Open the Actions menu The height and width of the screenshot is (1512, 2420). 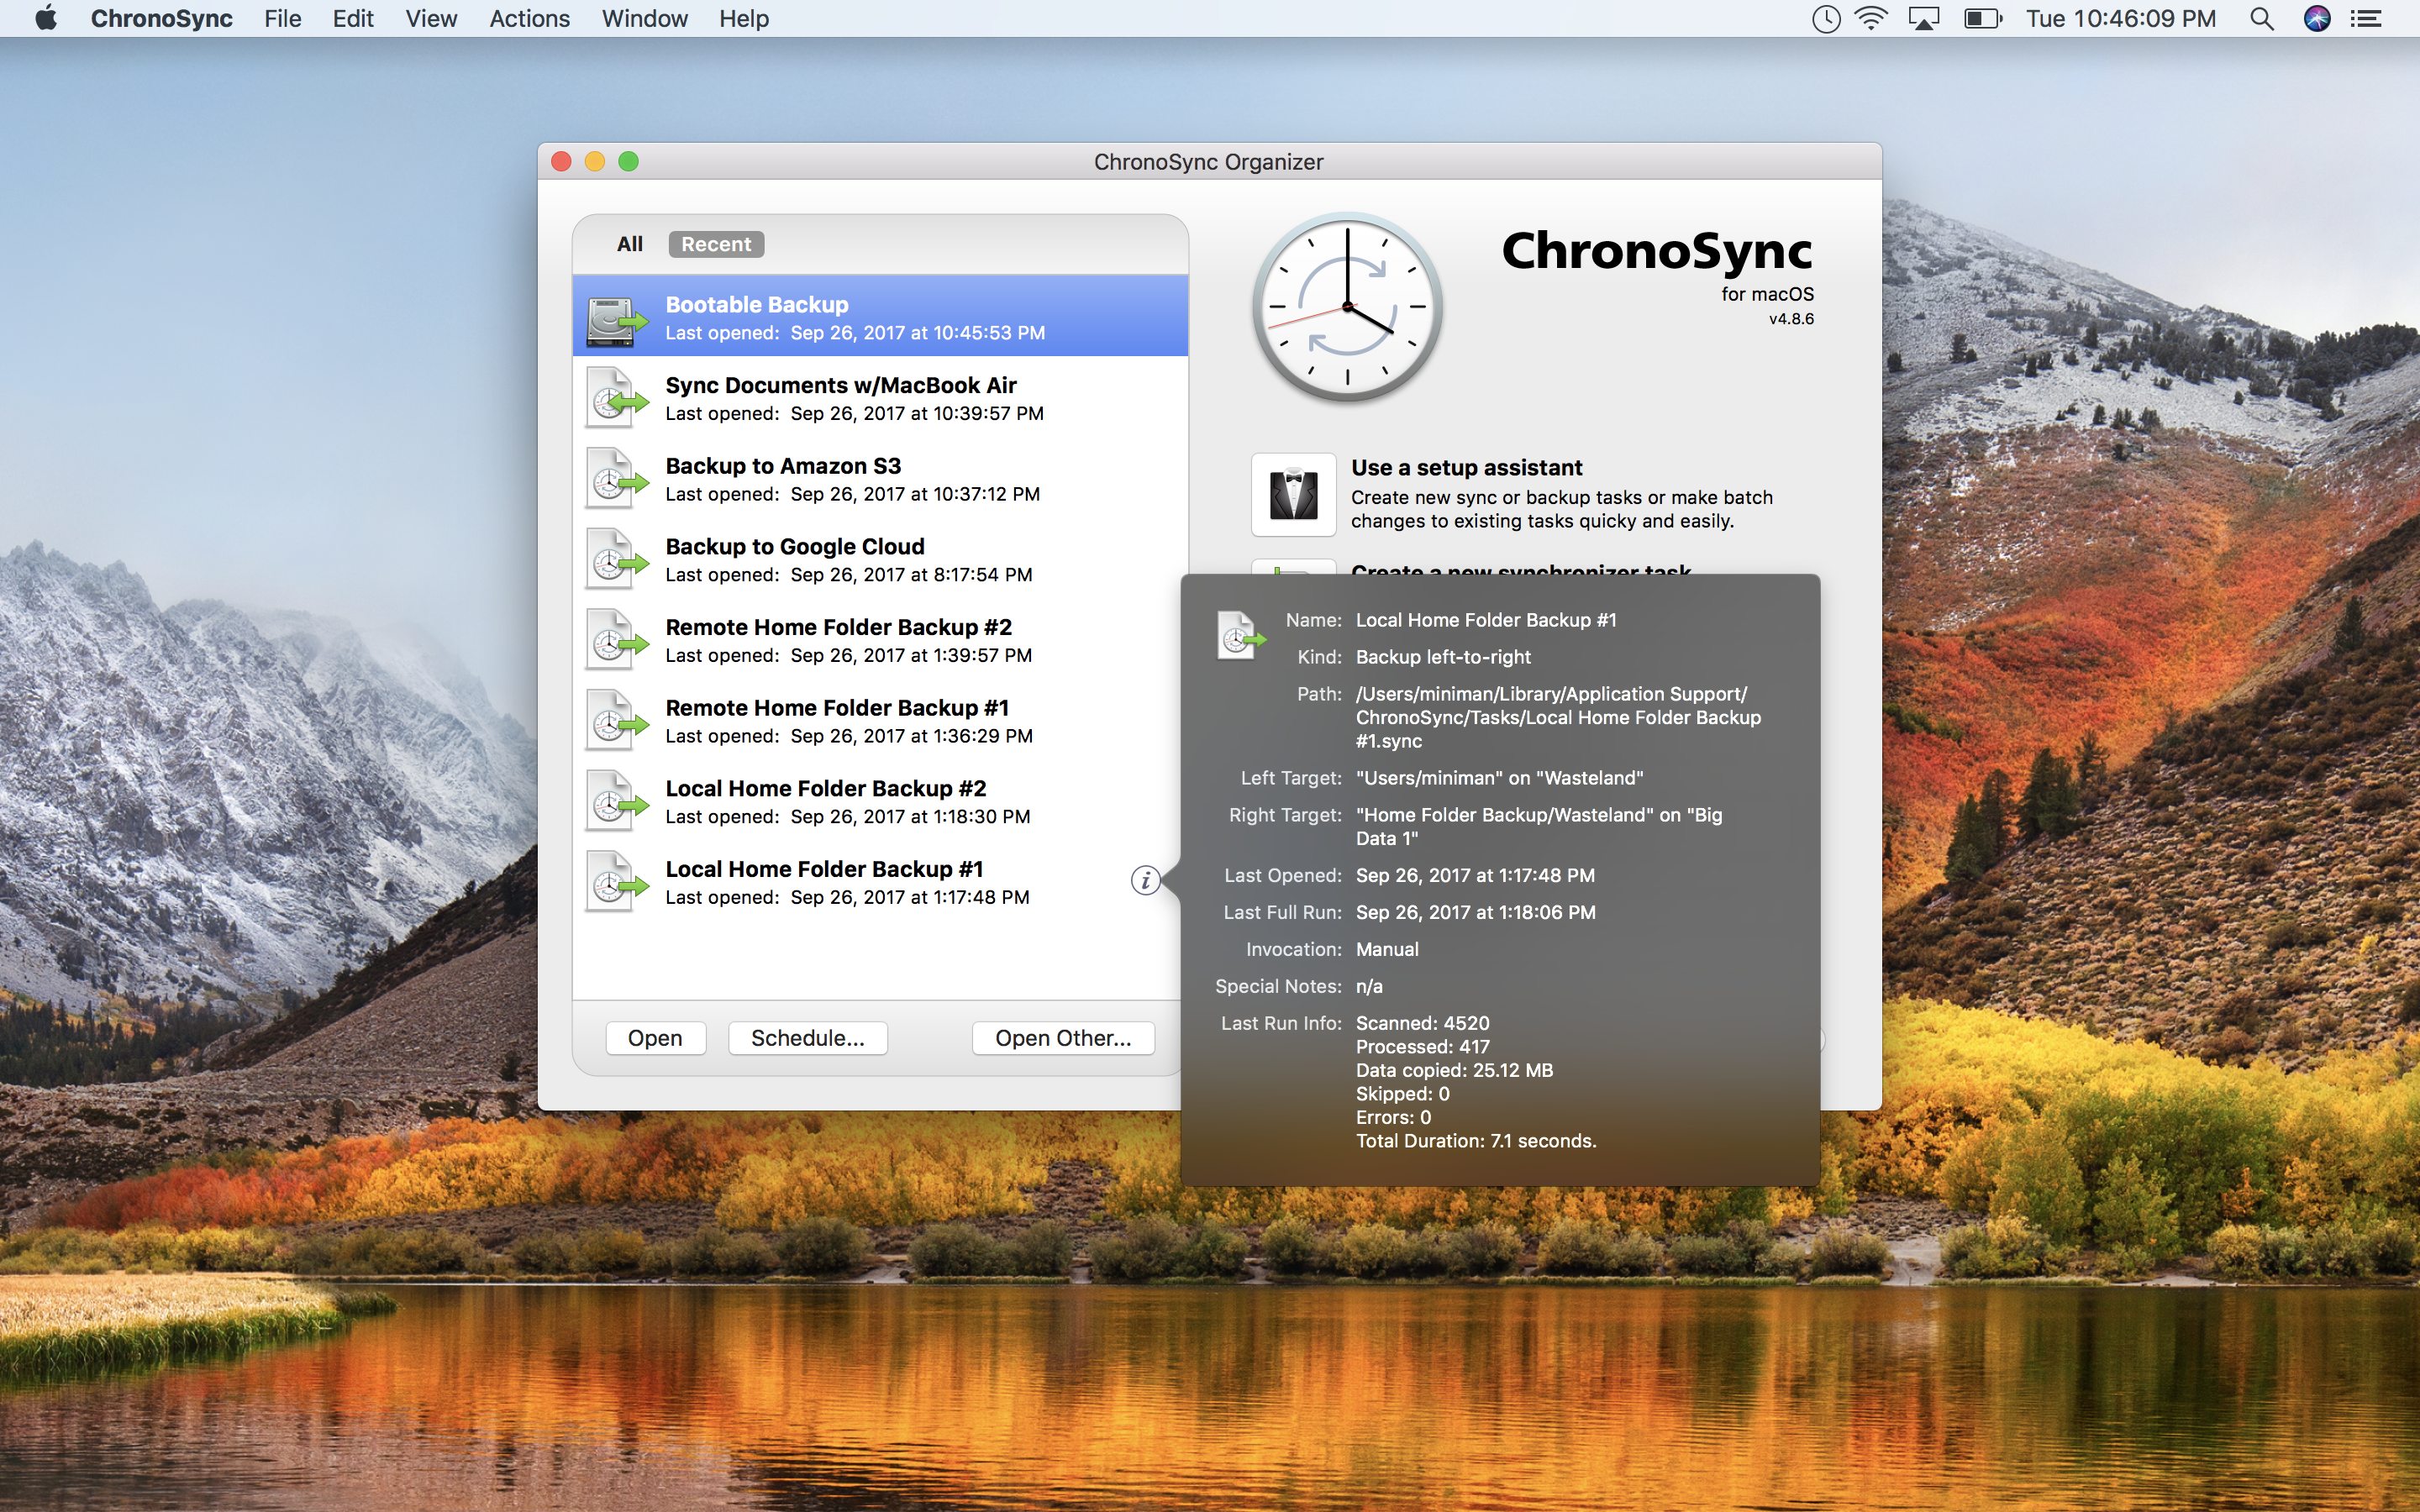pyautogui.click(x=529, y=18)
